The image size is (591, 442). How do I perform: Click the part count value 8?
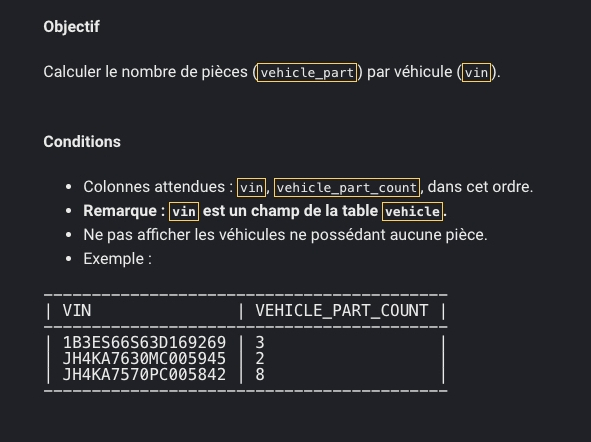tap(260, 375)
